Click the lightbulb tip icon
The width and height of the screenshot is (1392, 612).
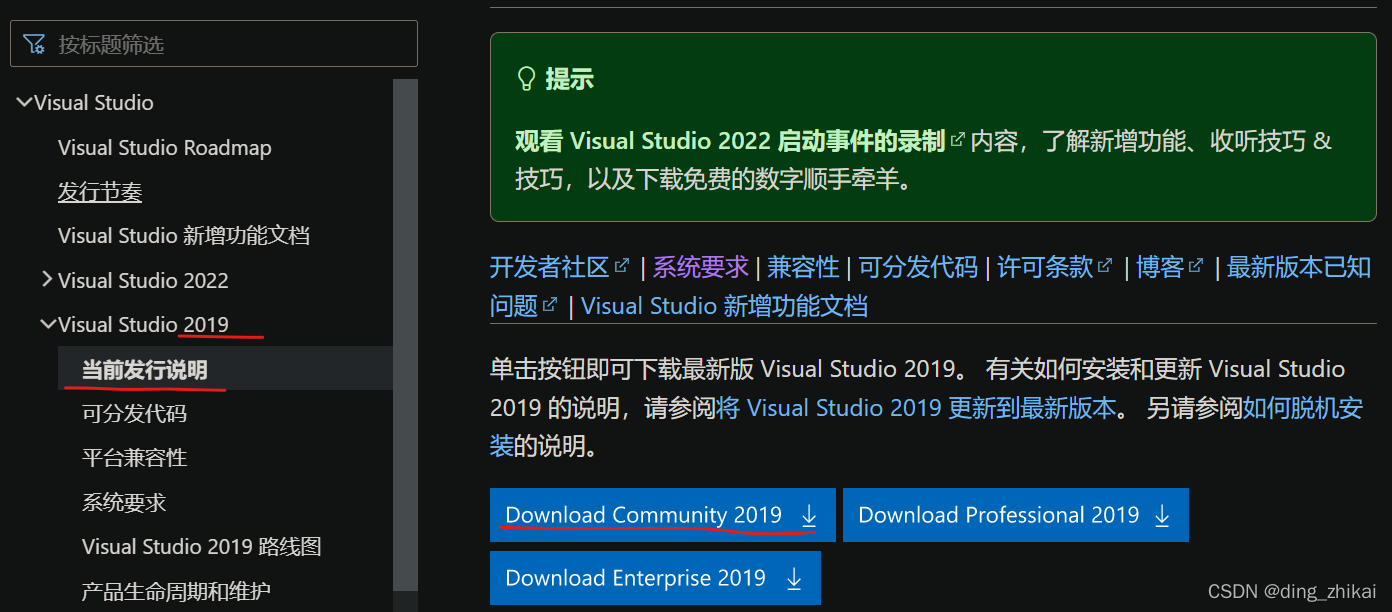point(526,79)
